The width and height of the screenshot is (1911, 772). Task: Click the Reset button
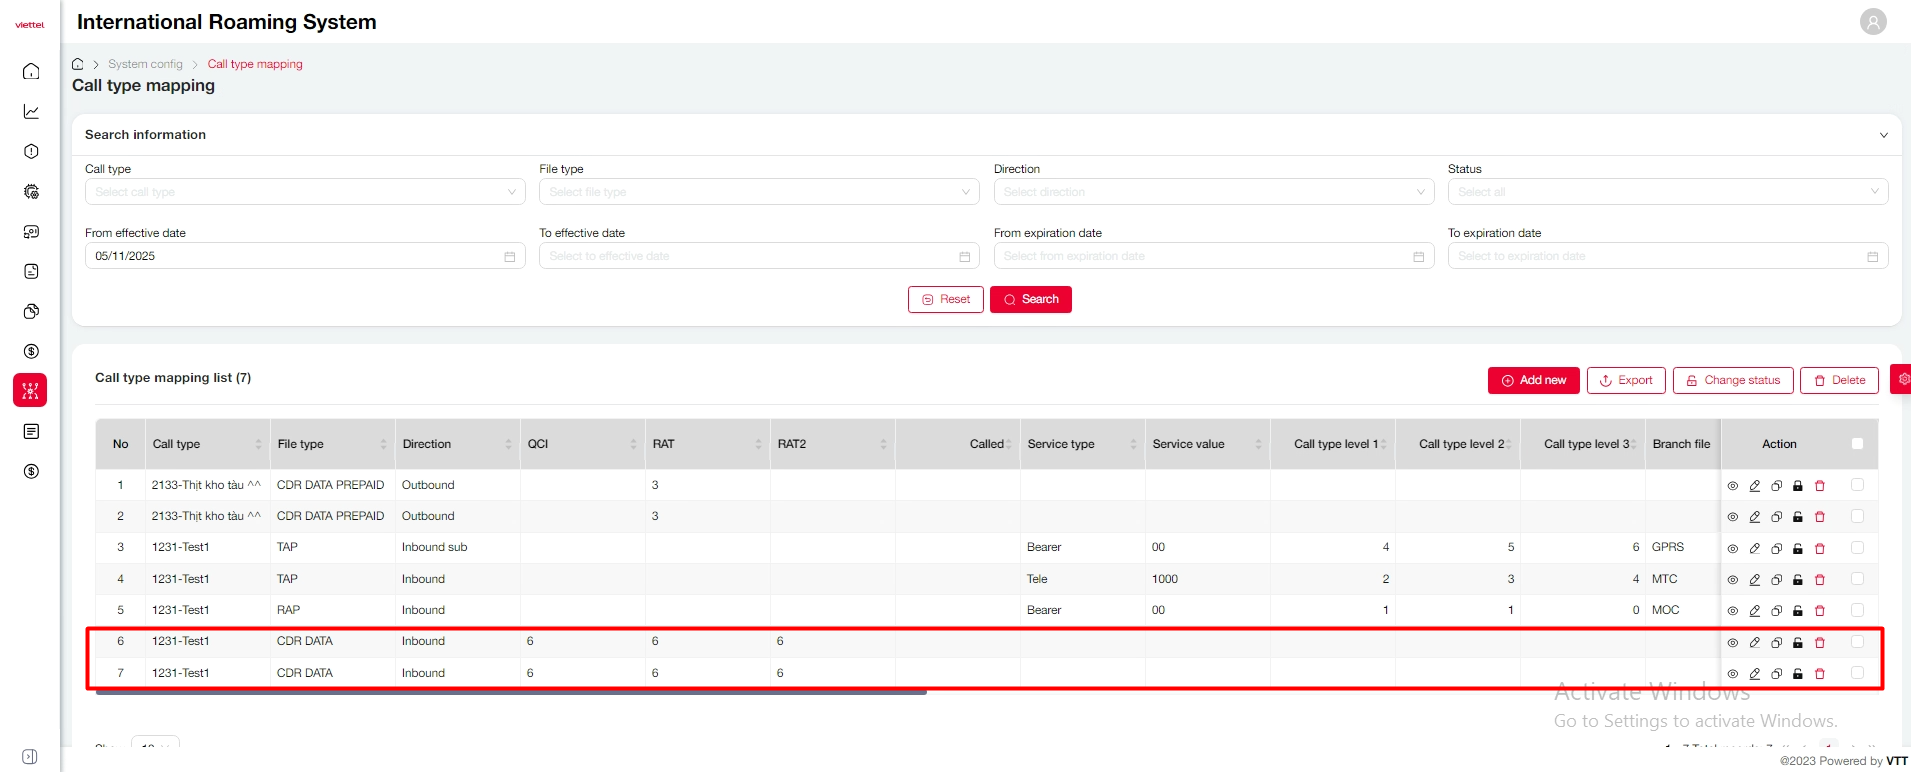pos(945,299)
